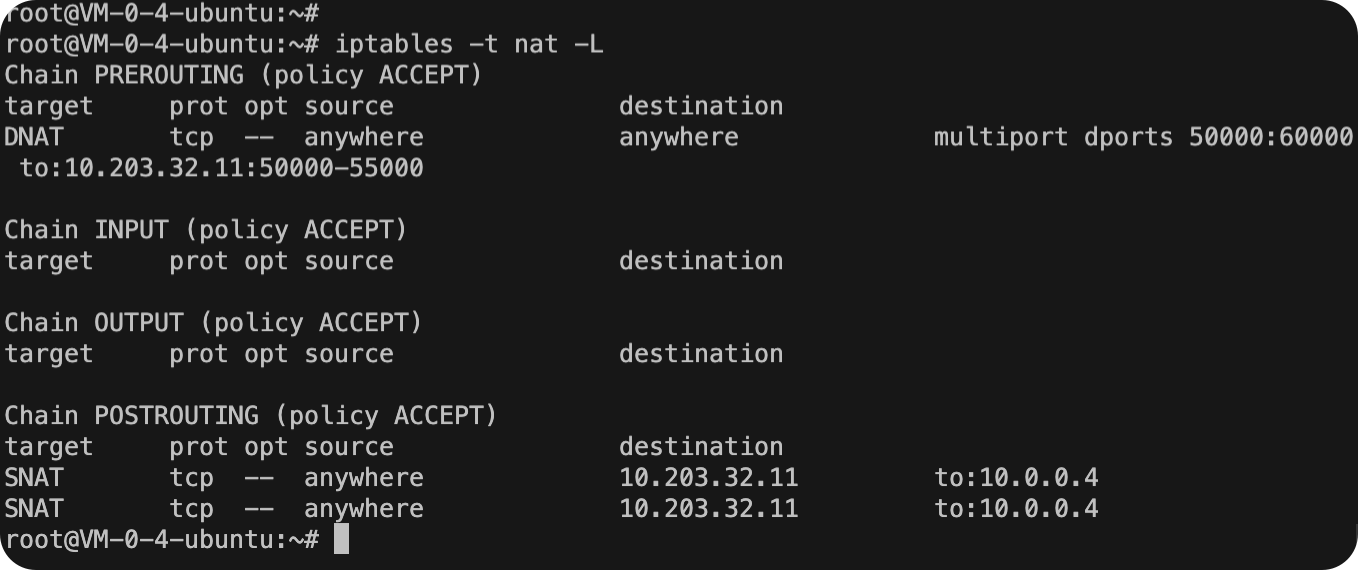
Task: Click the anywhere source of the DNAT rule
Action: point(364,136)
